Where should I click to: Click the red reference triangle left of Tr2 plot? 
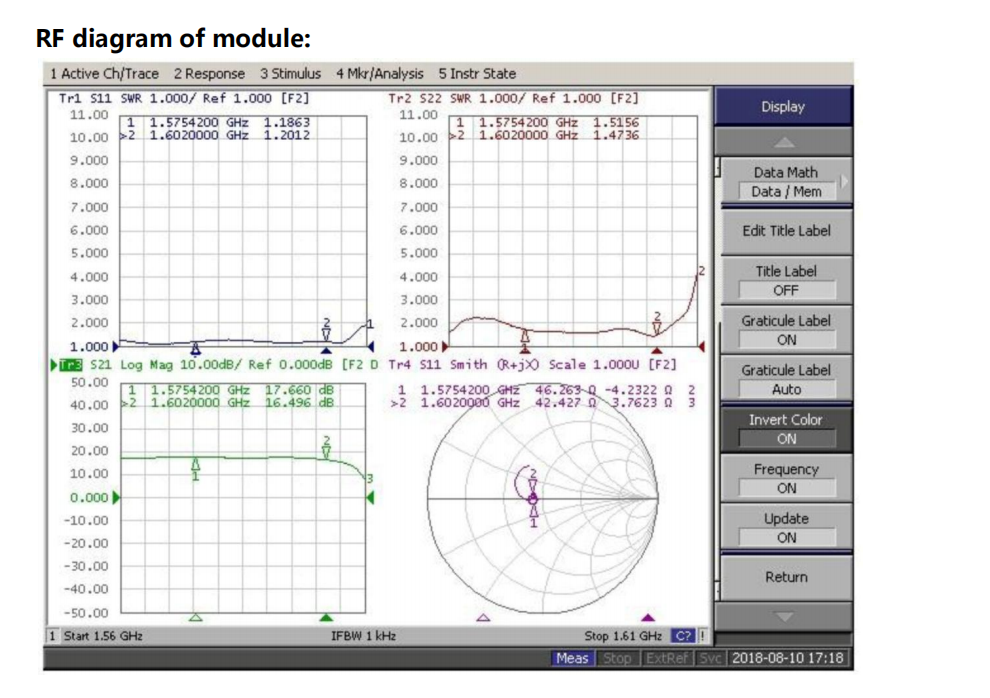pyautogui.click(x=445, y=346)
